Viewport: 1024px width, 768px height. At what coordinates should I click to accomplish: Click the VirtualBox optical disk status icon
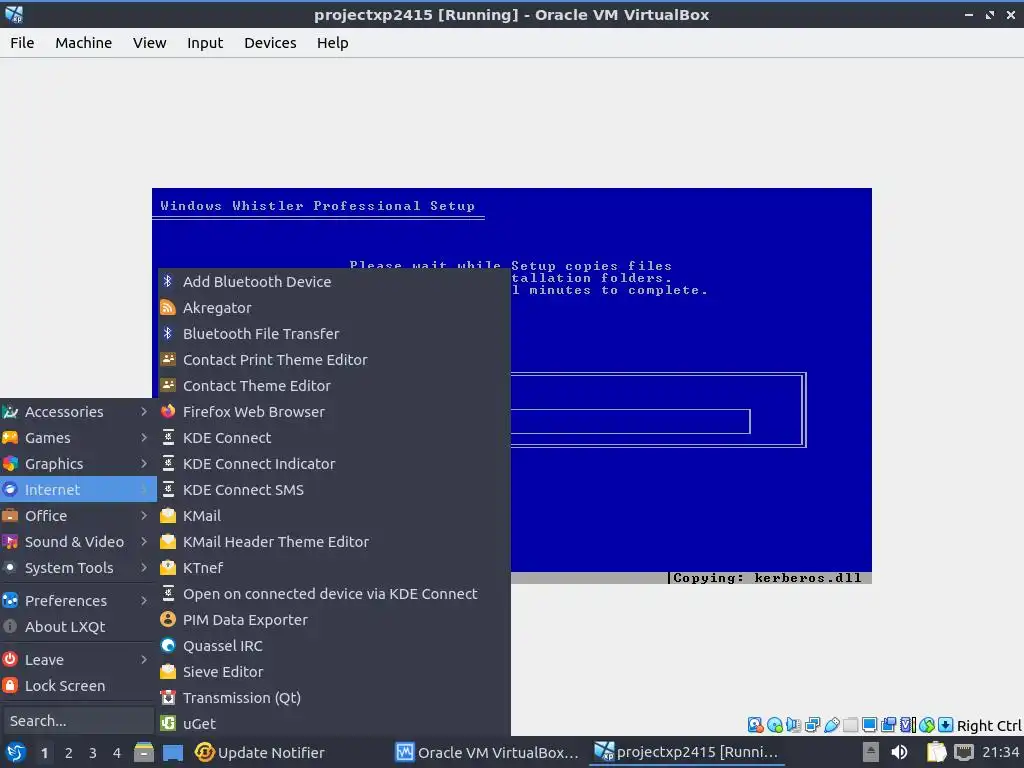[x=775, y=725]
